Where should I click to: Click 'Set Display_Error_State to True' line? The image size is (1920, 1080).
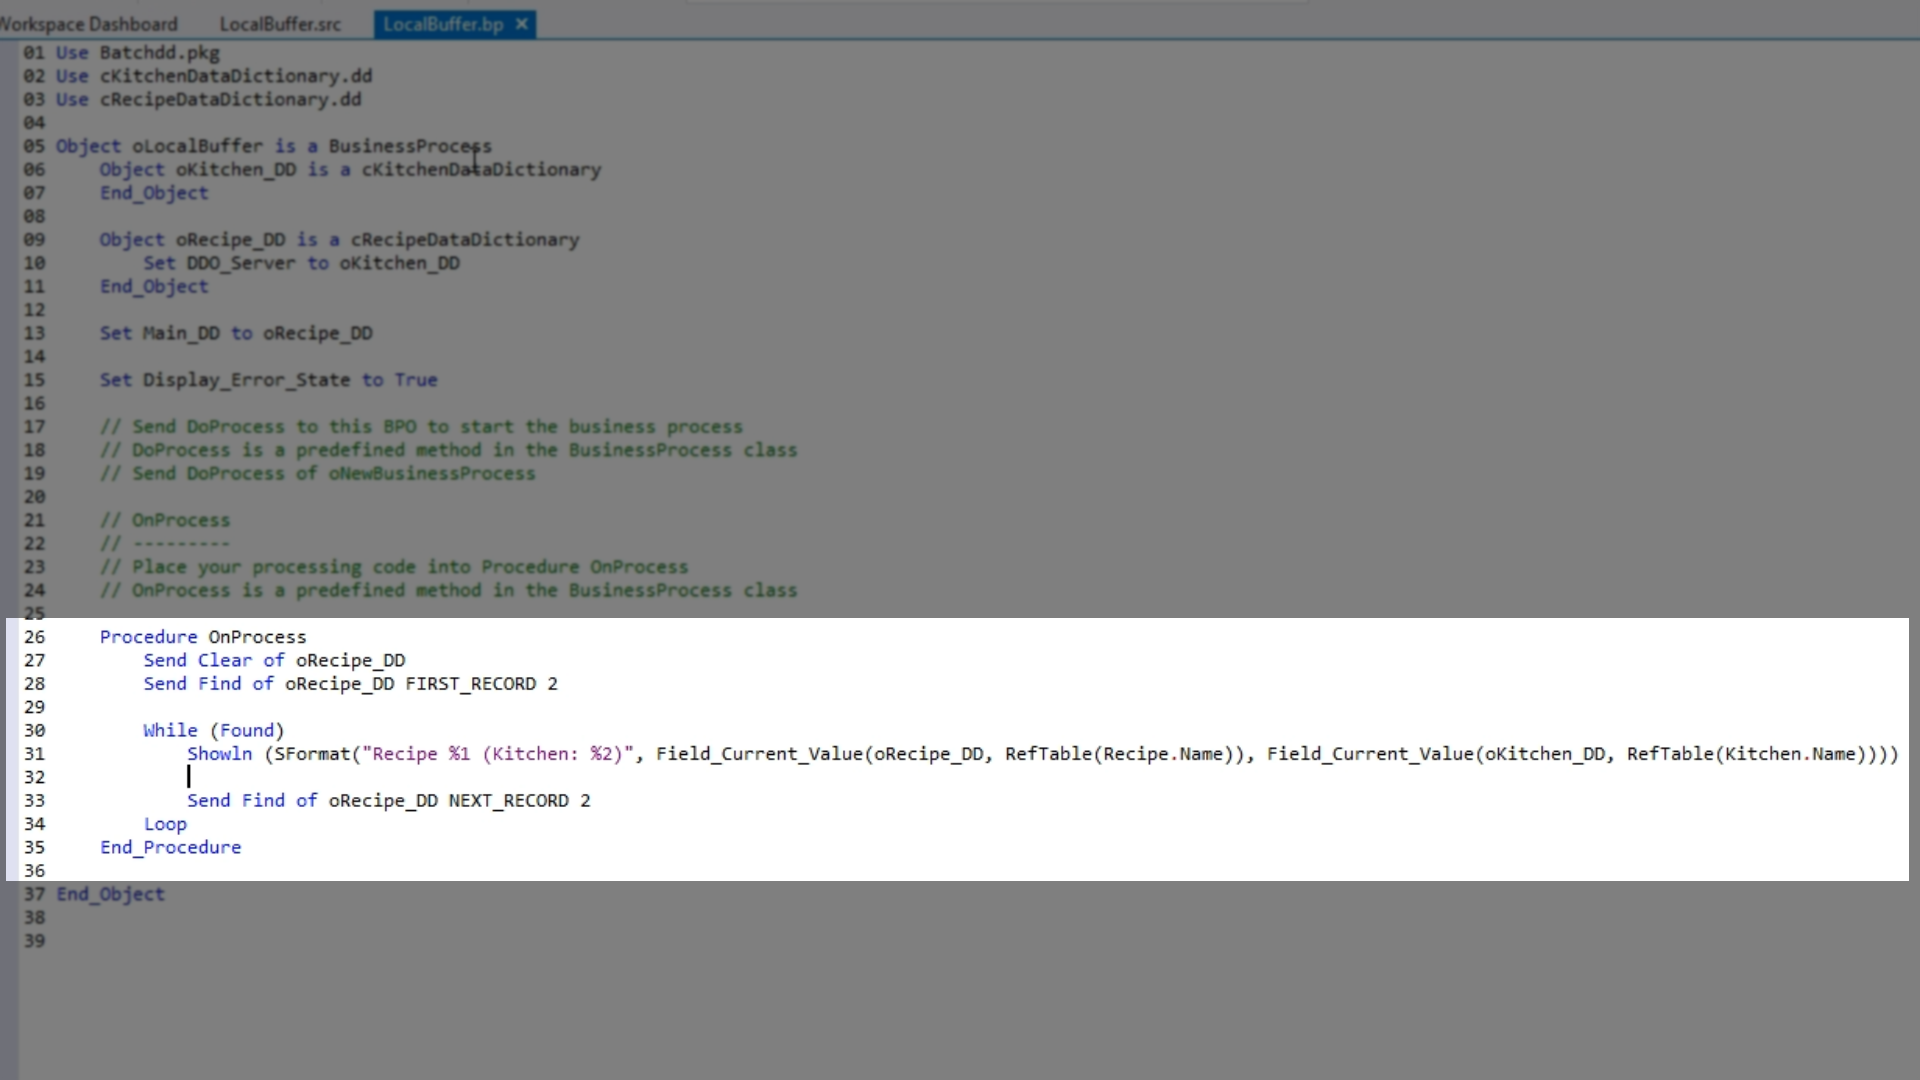pos(268,380)
